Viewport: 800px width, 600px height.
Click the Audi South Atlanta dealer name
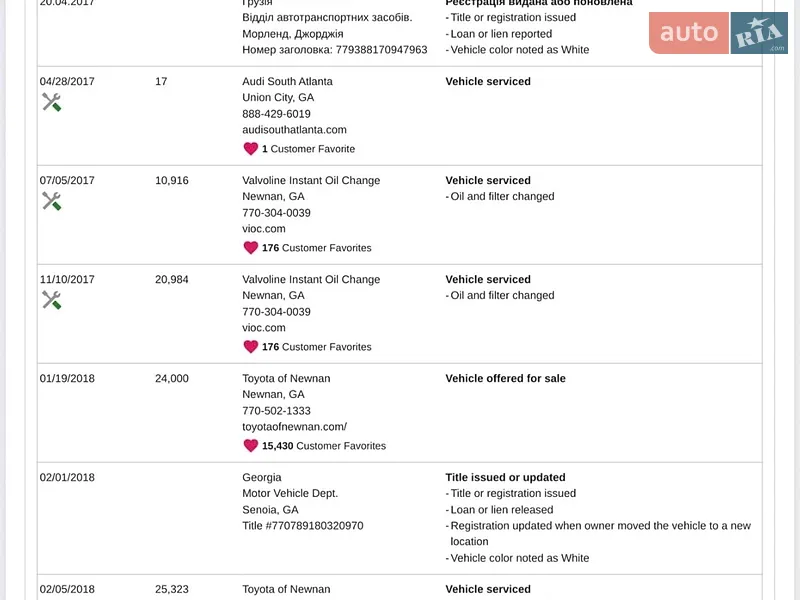click(287, 81)
